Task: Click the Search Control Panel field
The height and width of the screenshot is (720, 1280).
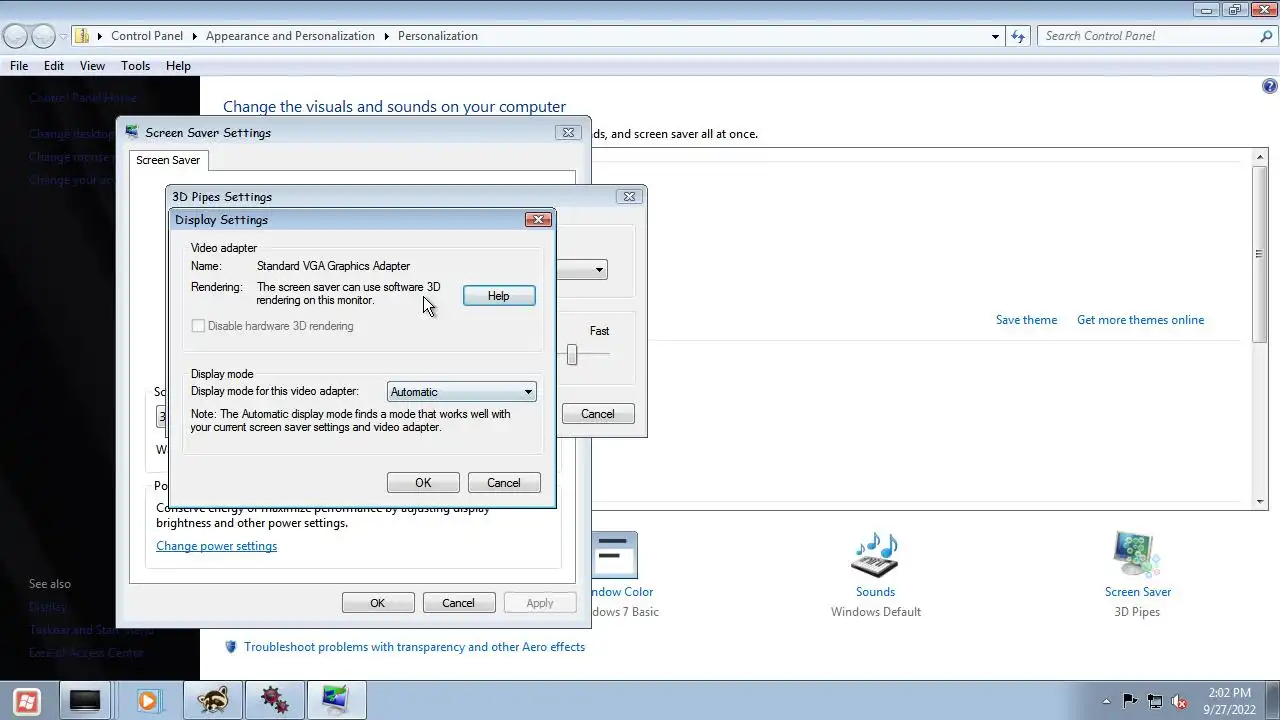Action: (x=1147, y=36)
